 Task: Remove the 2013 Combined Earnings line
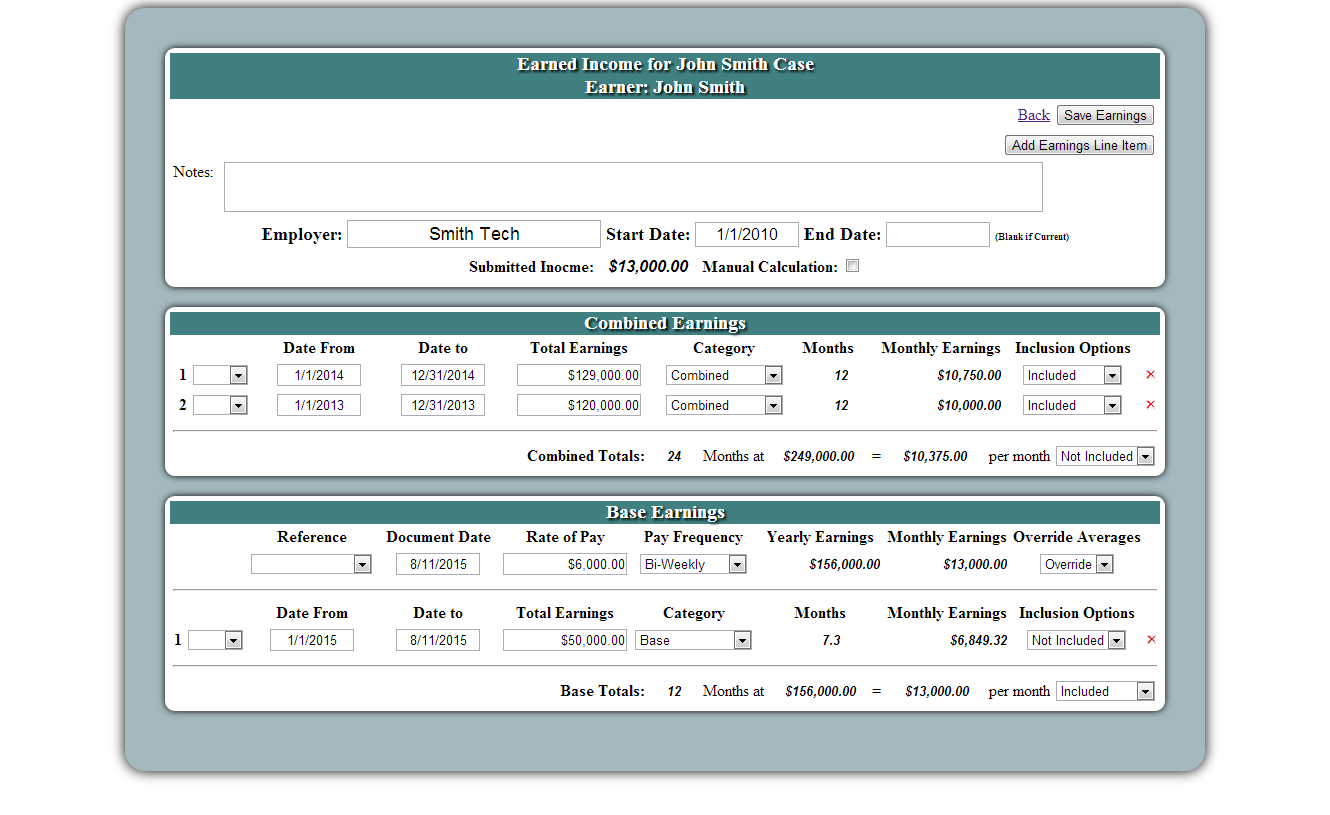pyautogui.click(x=1149, y=404)
